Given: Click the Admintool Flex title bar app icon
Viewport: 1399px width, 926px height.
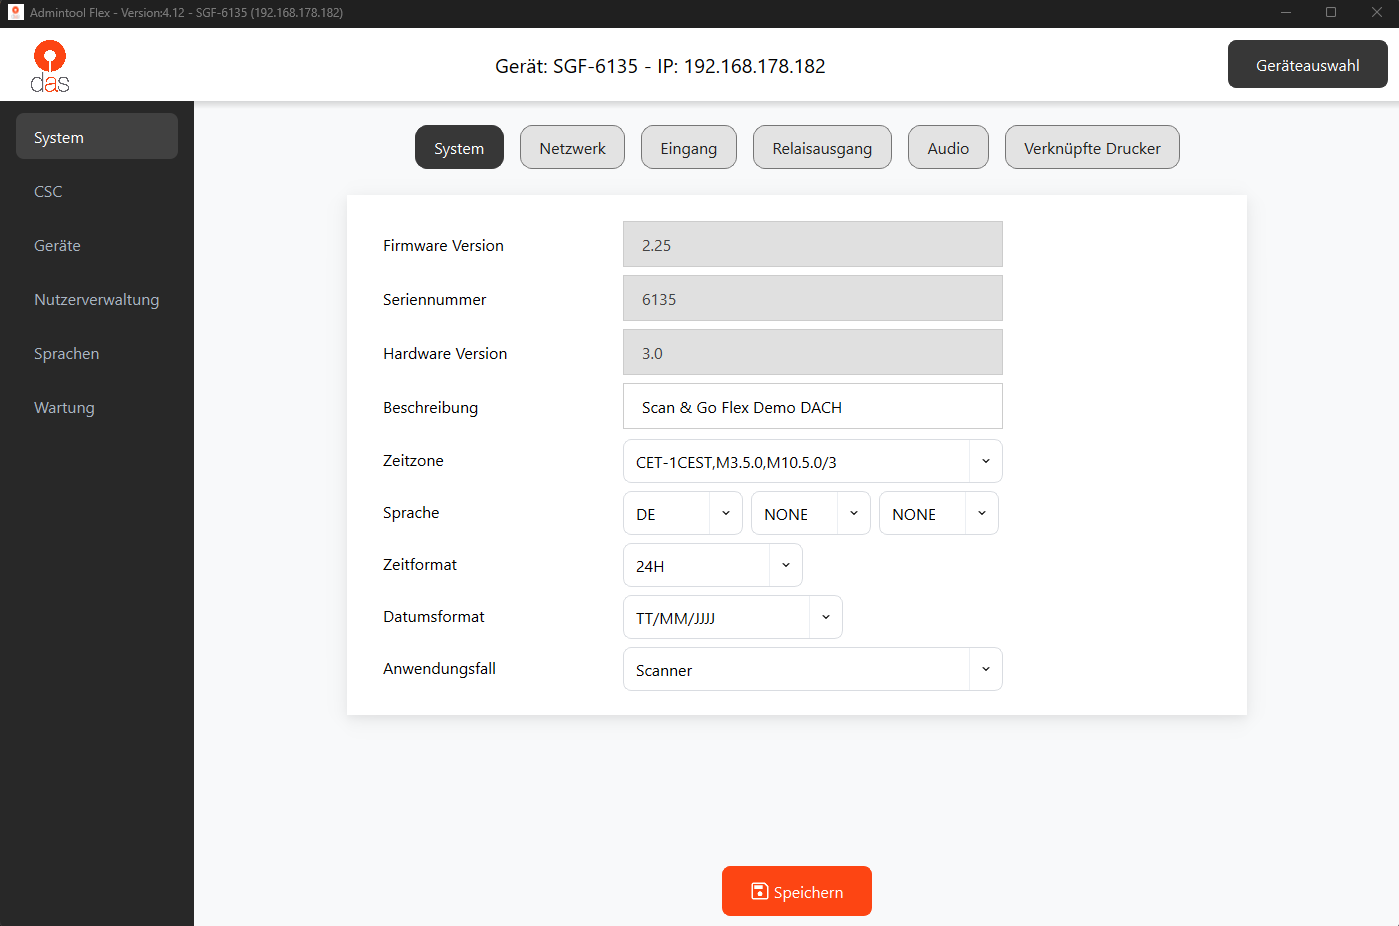Looking at the screenshot, I should tap(15, 12).
